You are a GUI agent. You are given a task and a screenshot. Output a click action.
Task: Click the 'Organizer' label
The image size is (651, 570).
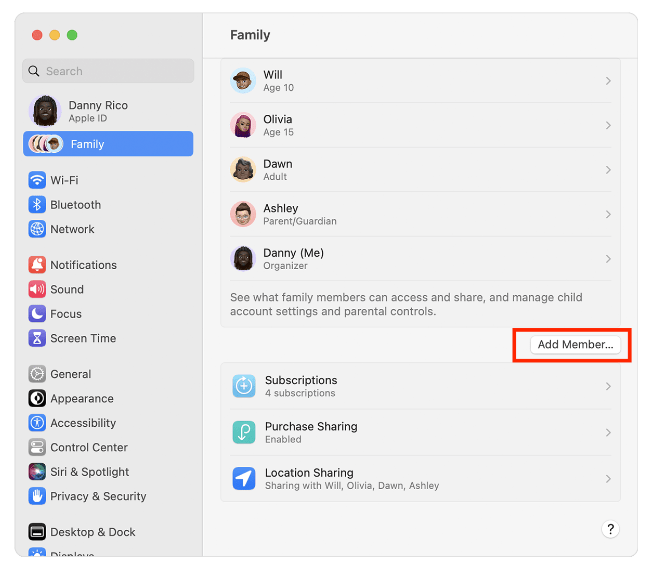(285, 266)
